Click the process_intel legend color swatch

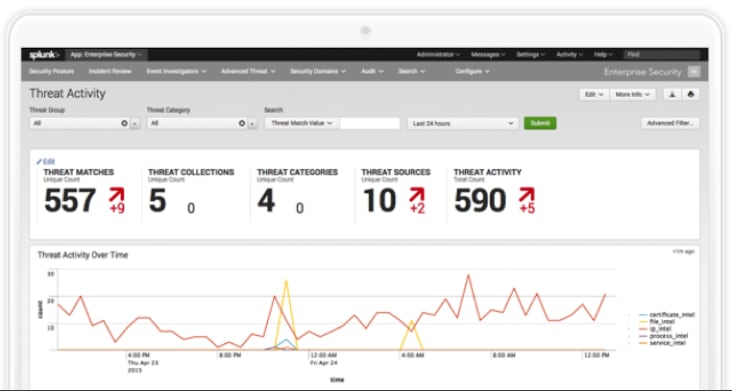point(643,336)
